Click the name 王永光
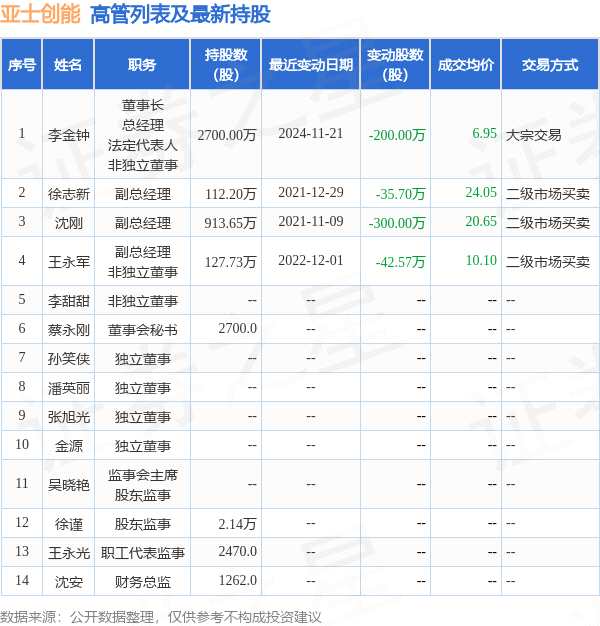 68,553
